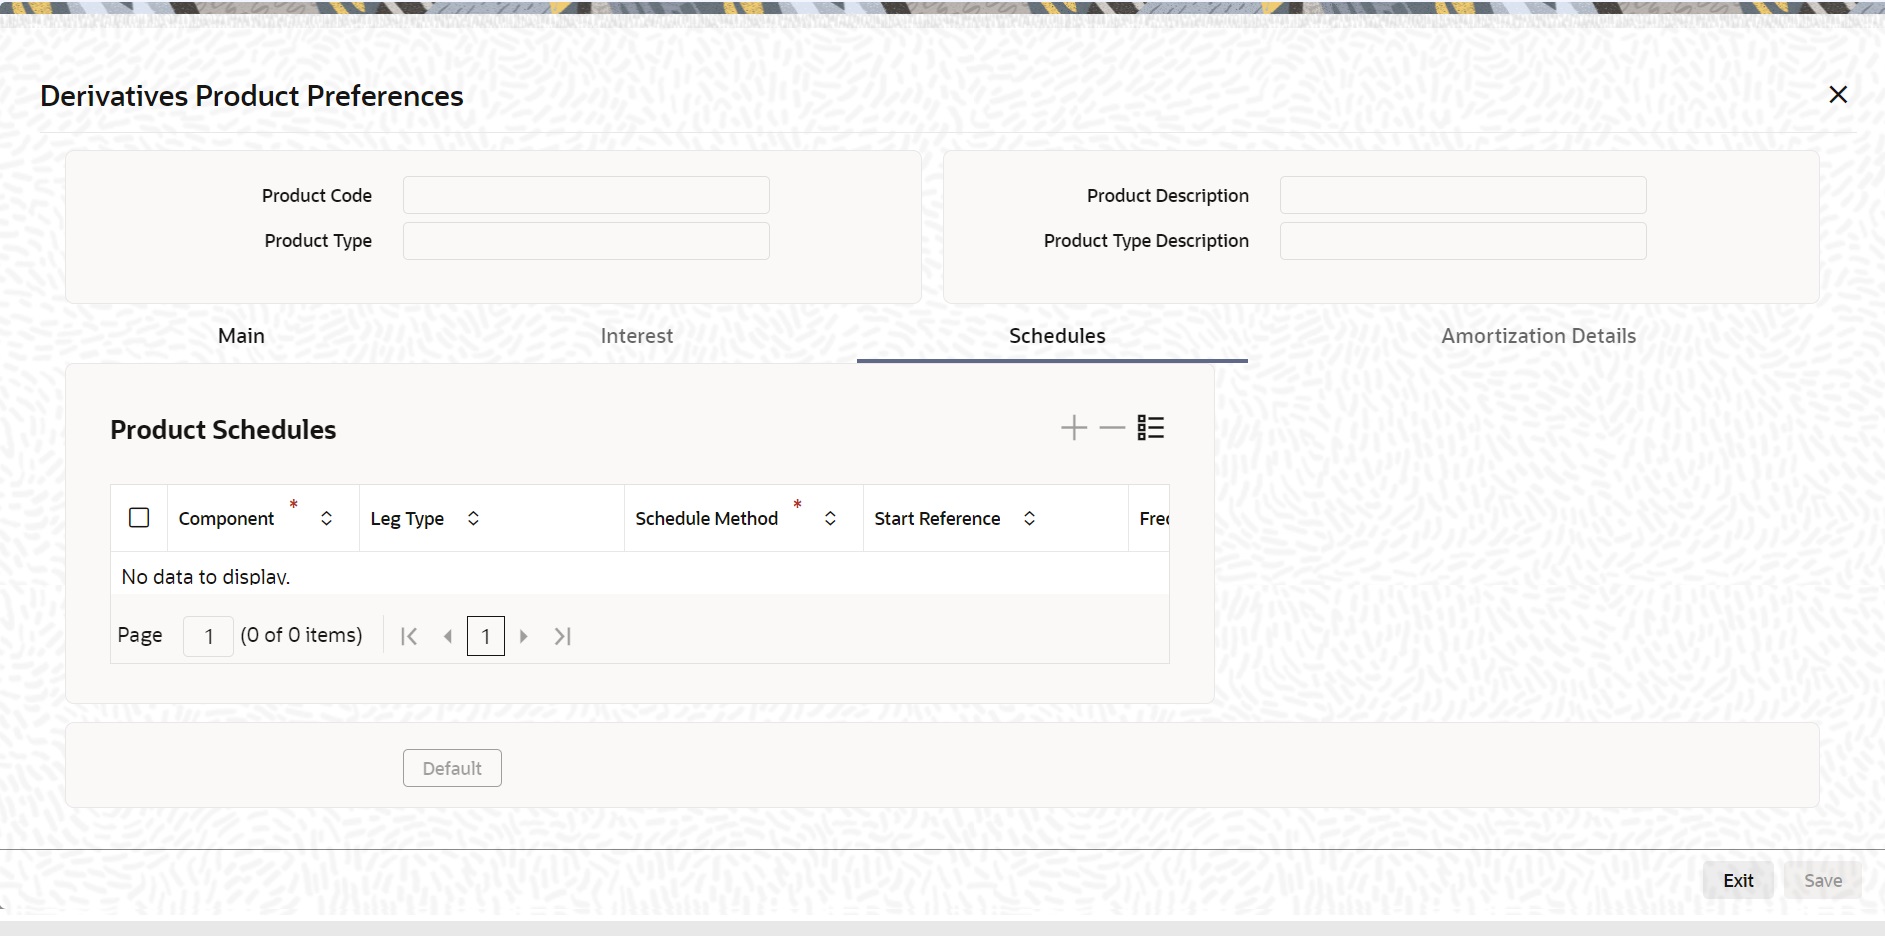Image resolution: width=1885 pixels, height=937 pixels.
Task: Sort the Leg Type column
Action: 473,518
